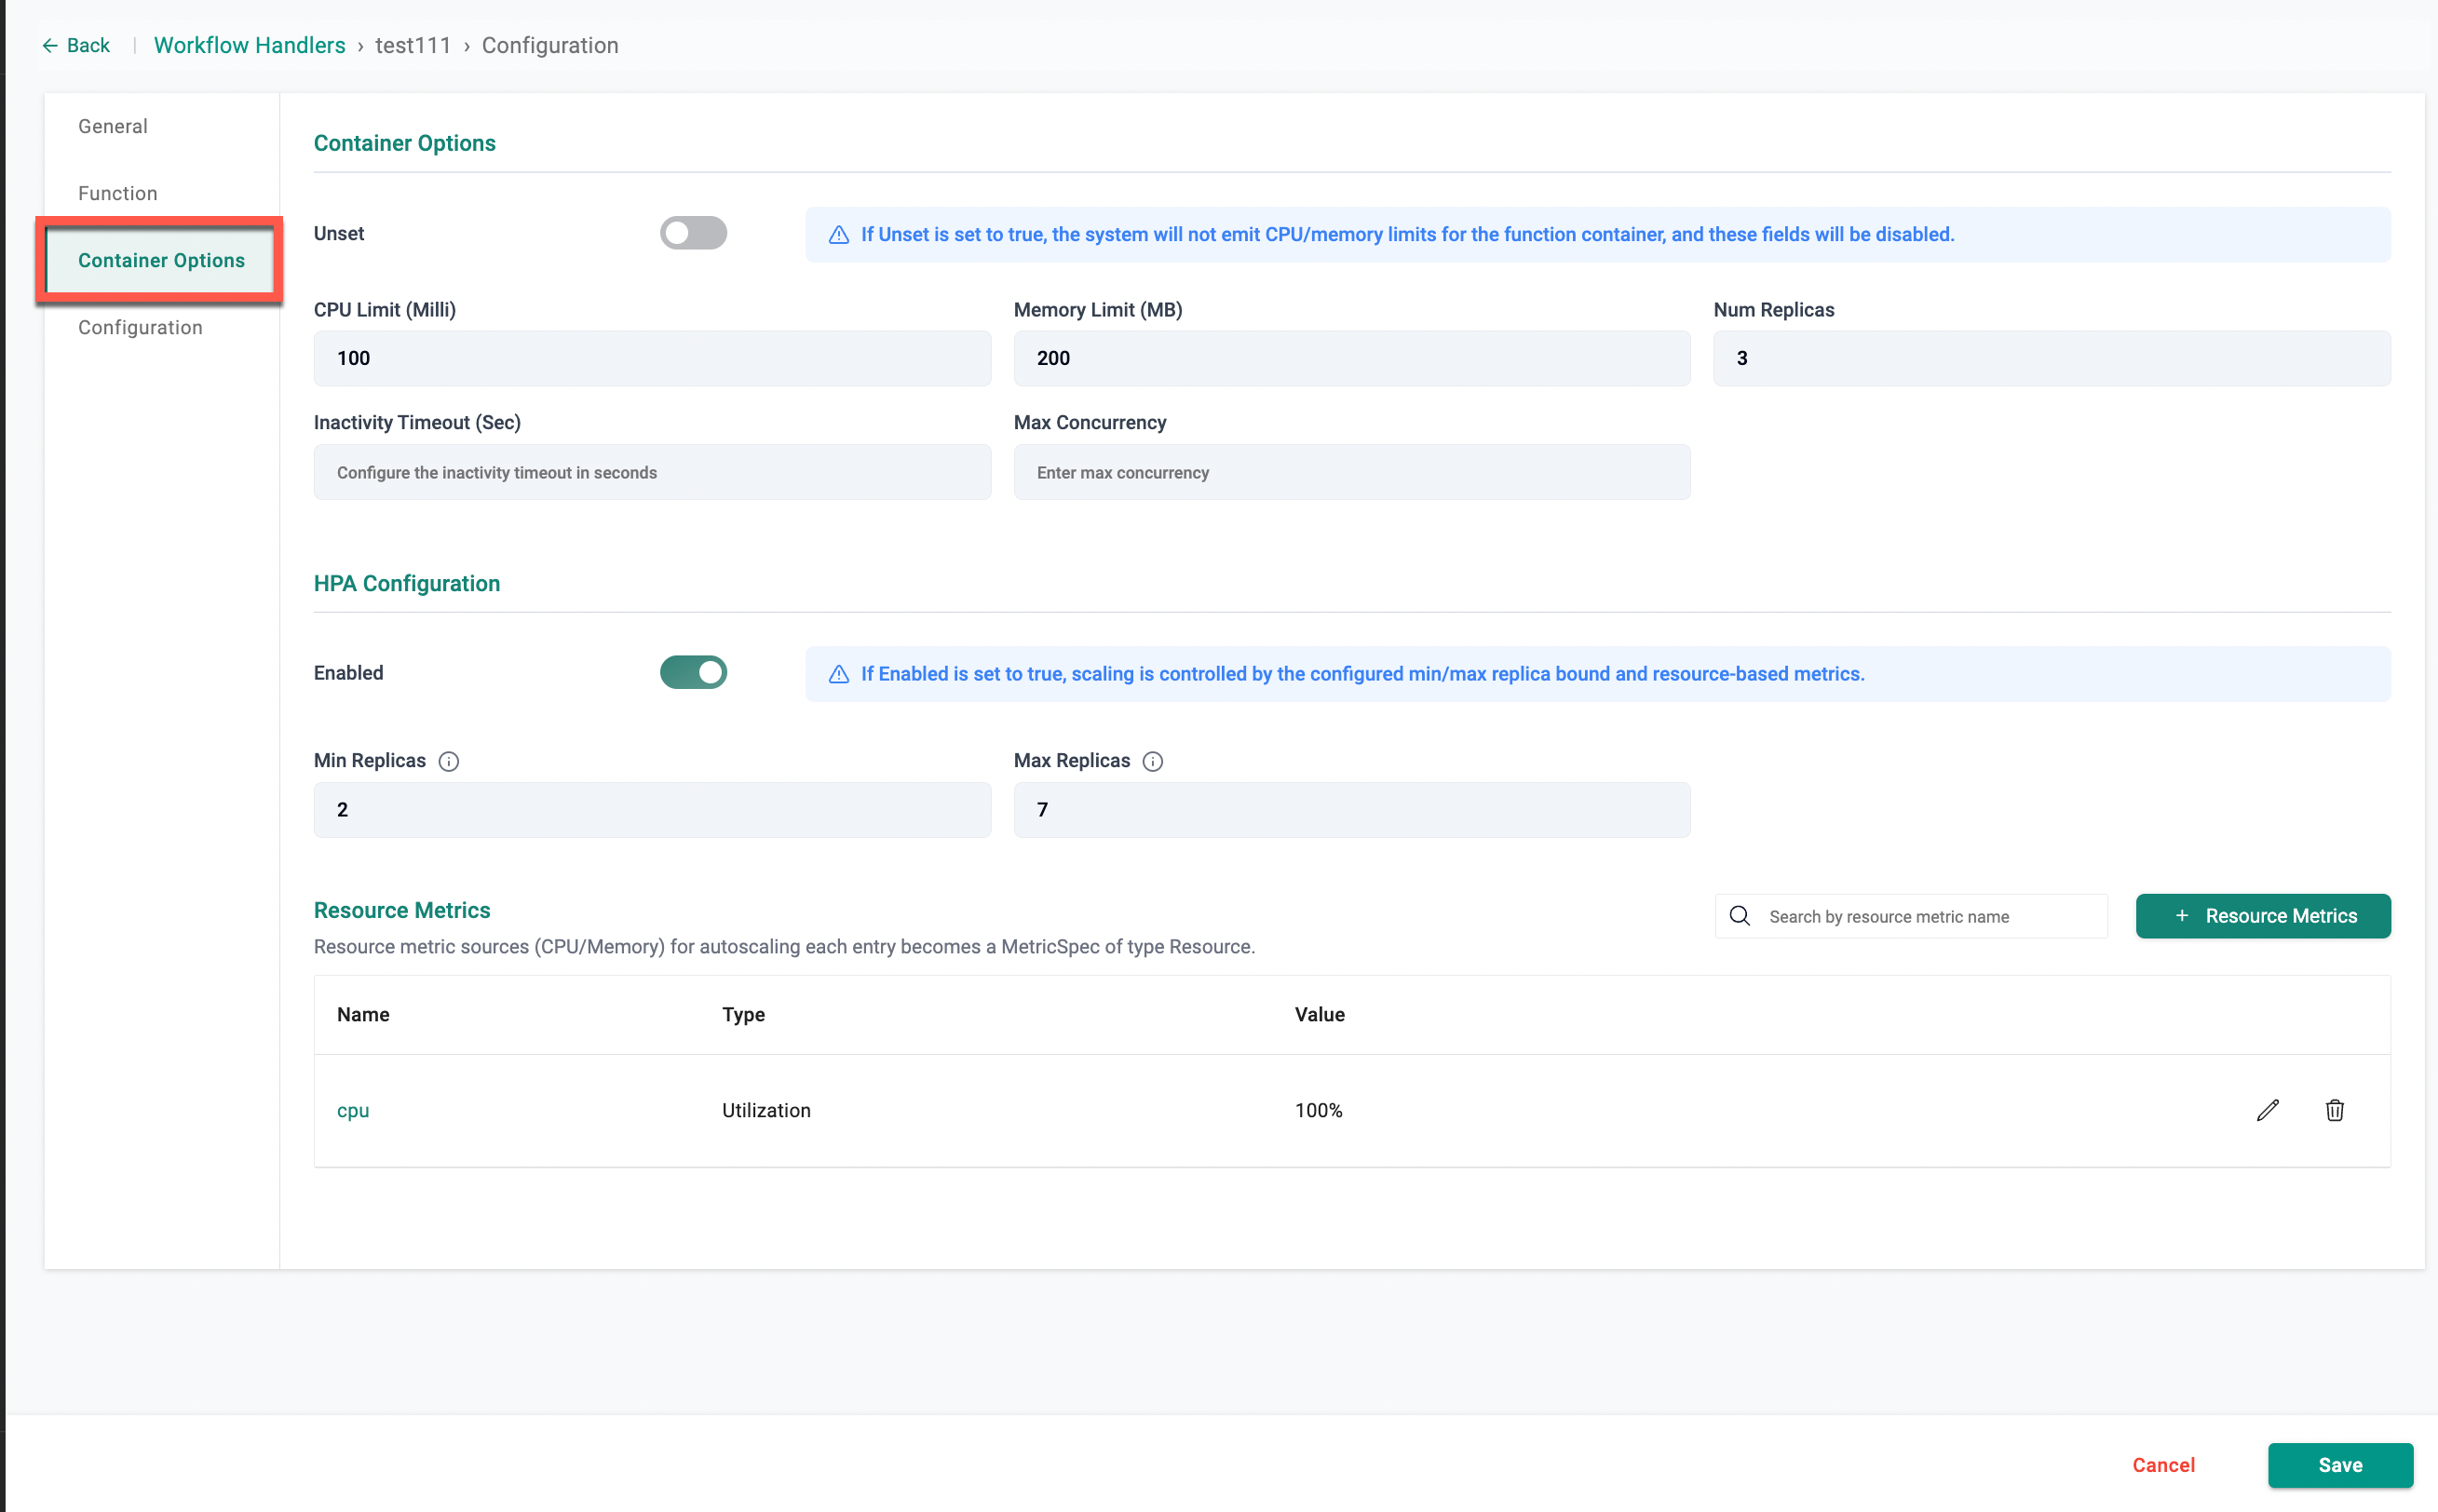Open the cpu metric link
2438x1512 pixels.
coord(353,1110)
